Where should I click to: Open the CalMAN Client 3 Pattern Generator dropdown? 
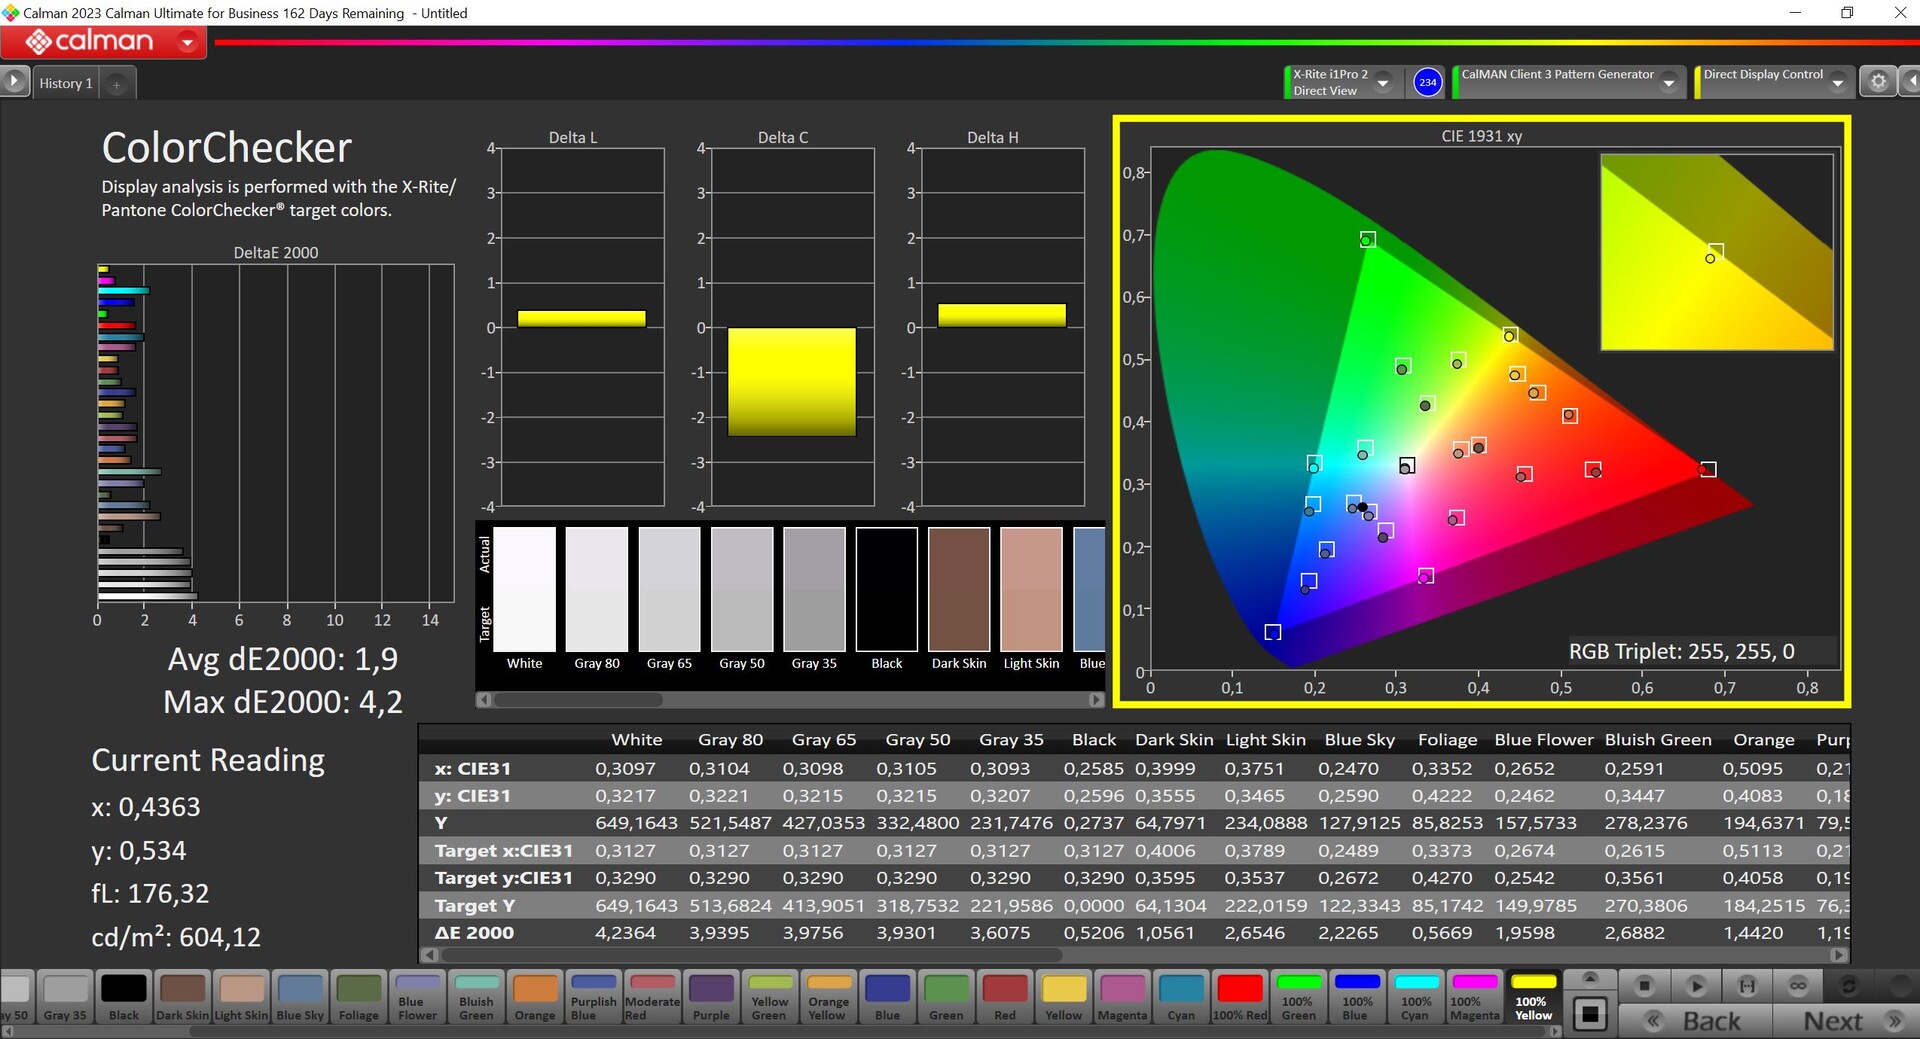coord(1668,83)
